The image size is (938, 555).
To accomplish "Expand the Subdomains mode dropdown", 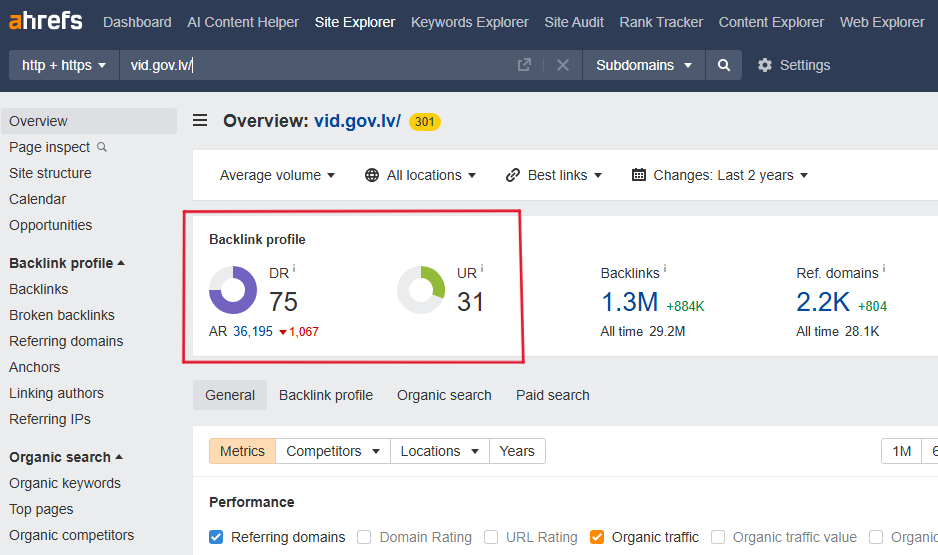I will (643, 65).
